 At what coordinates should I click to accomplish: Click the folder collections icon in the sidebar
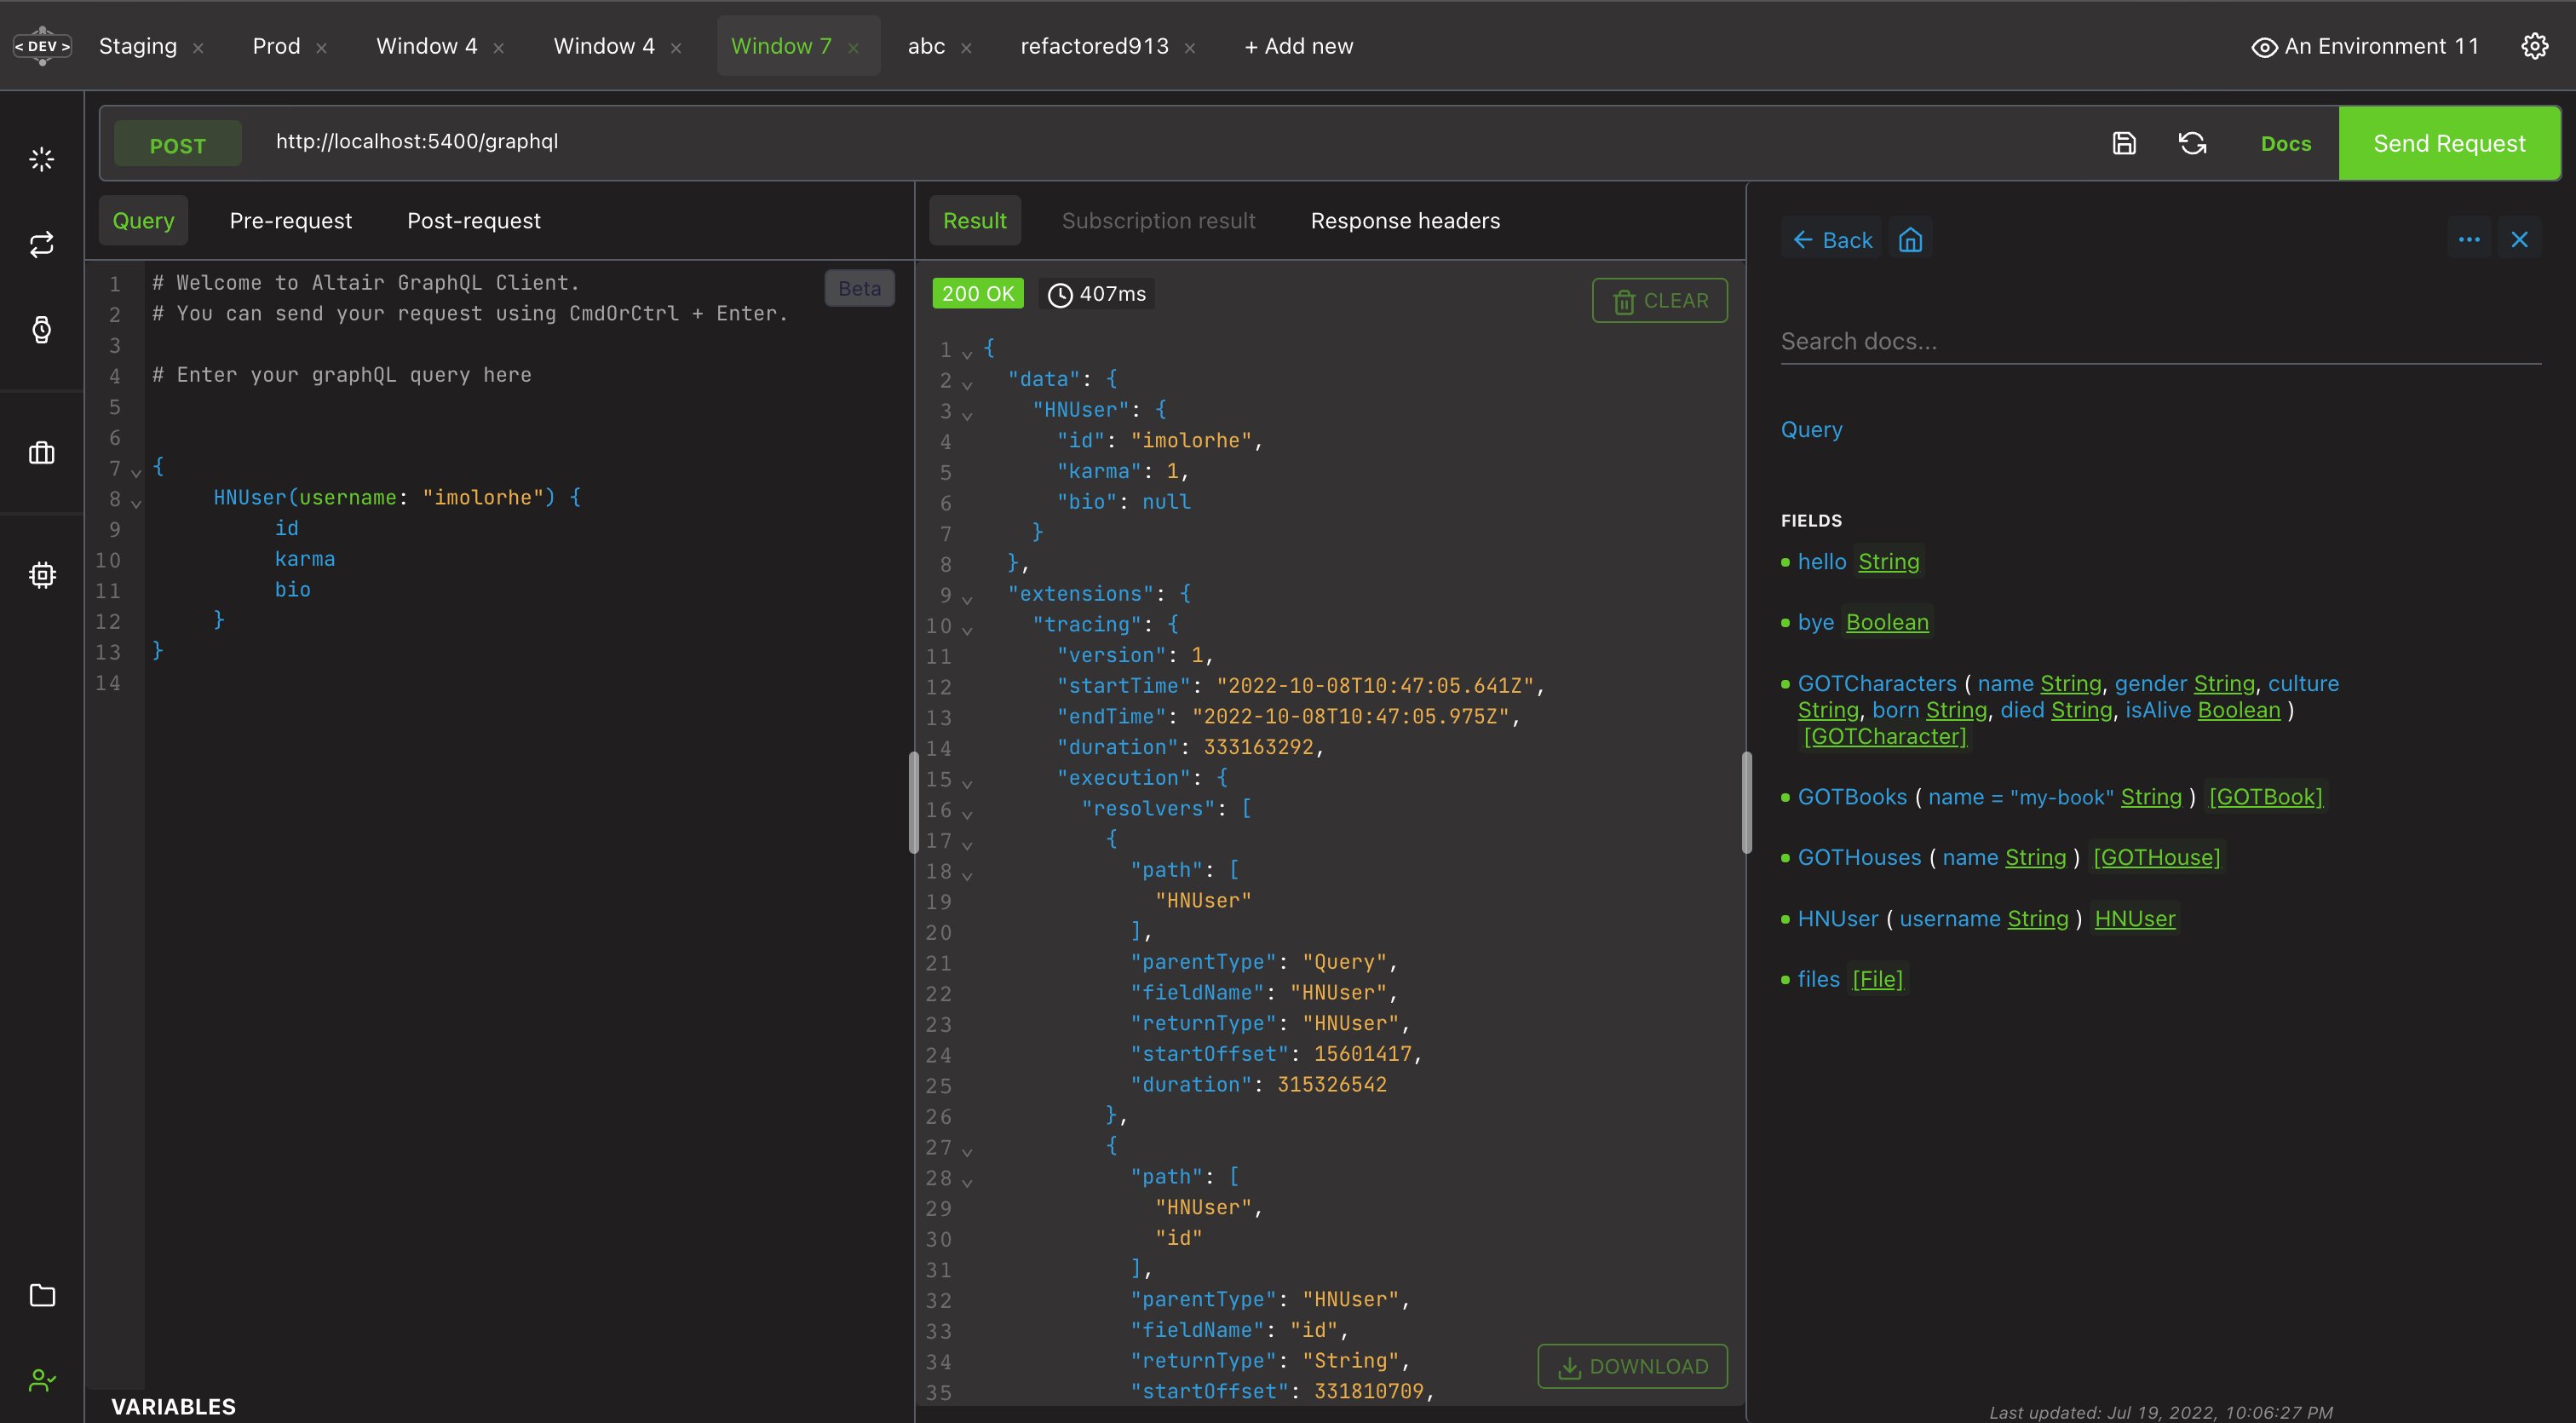(42, 1295)
